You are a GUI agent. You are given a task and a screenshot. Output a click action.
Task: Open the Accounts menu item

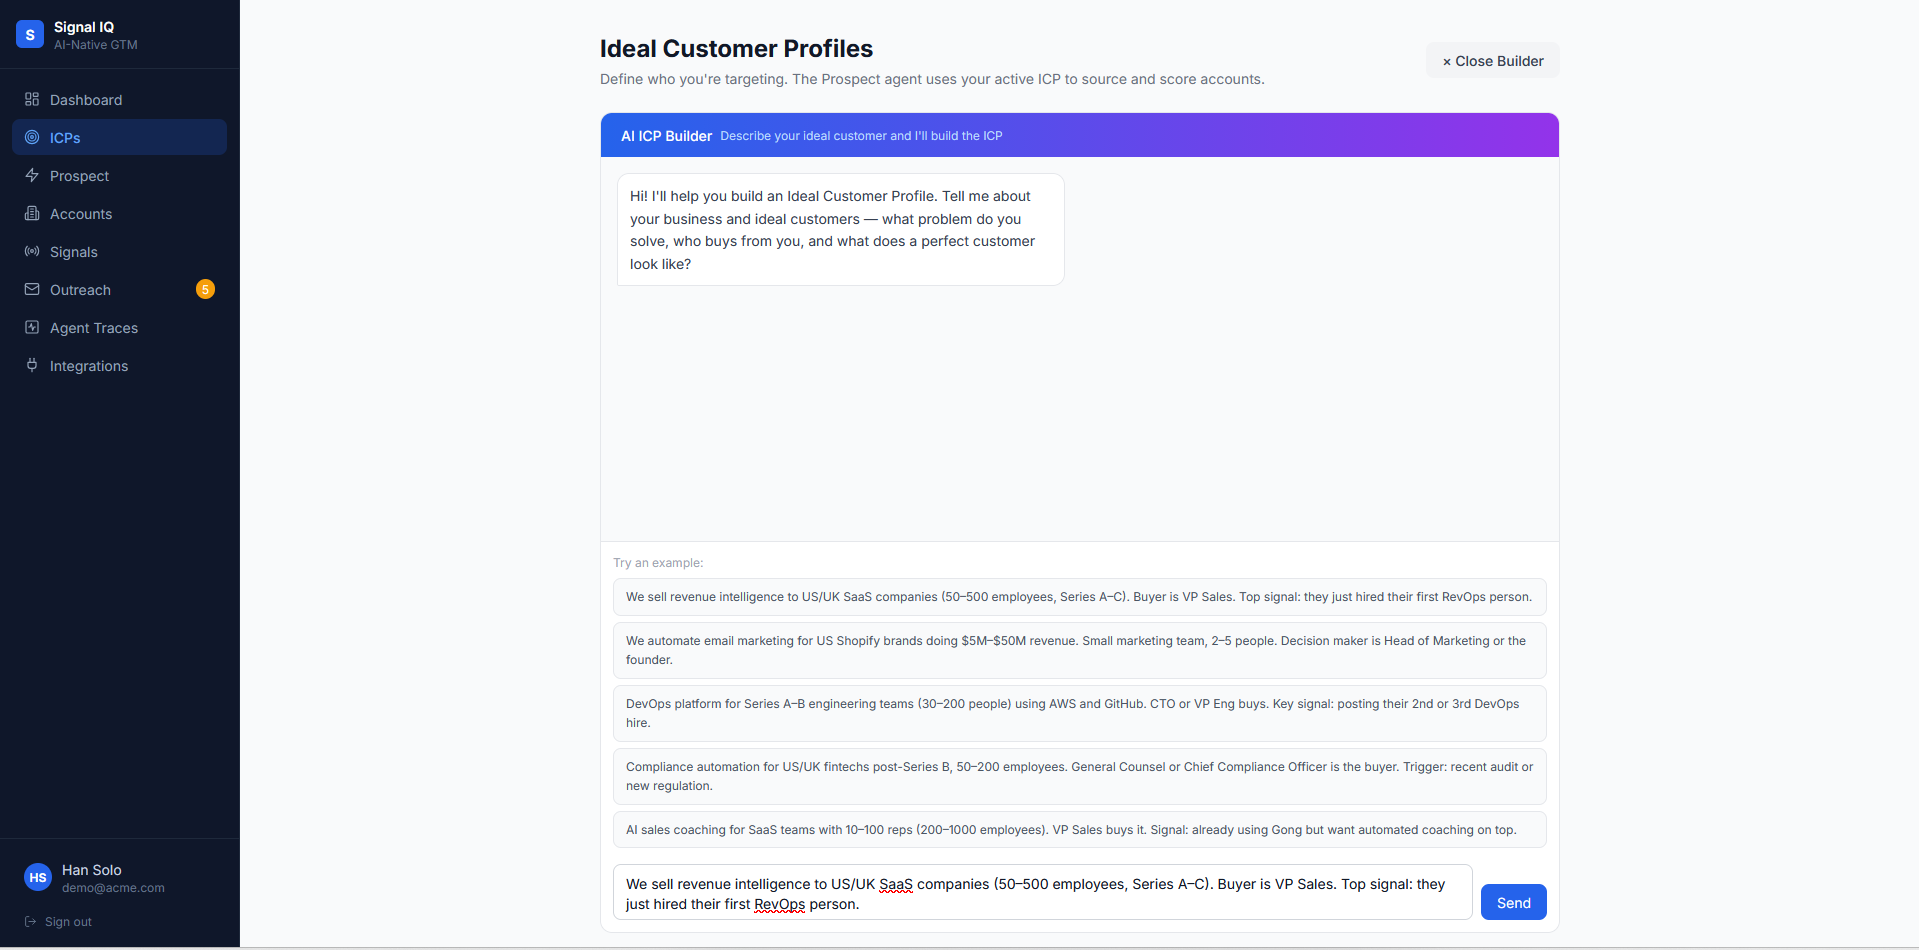[x=119, y=213]
